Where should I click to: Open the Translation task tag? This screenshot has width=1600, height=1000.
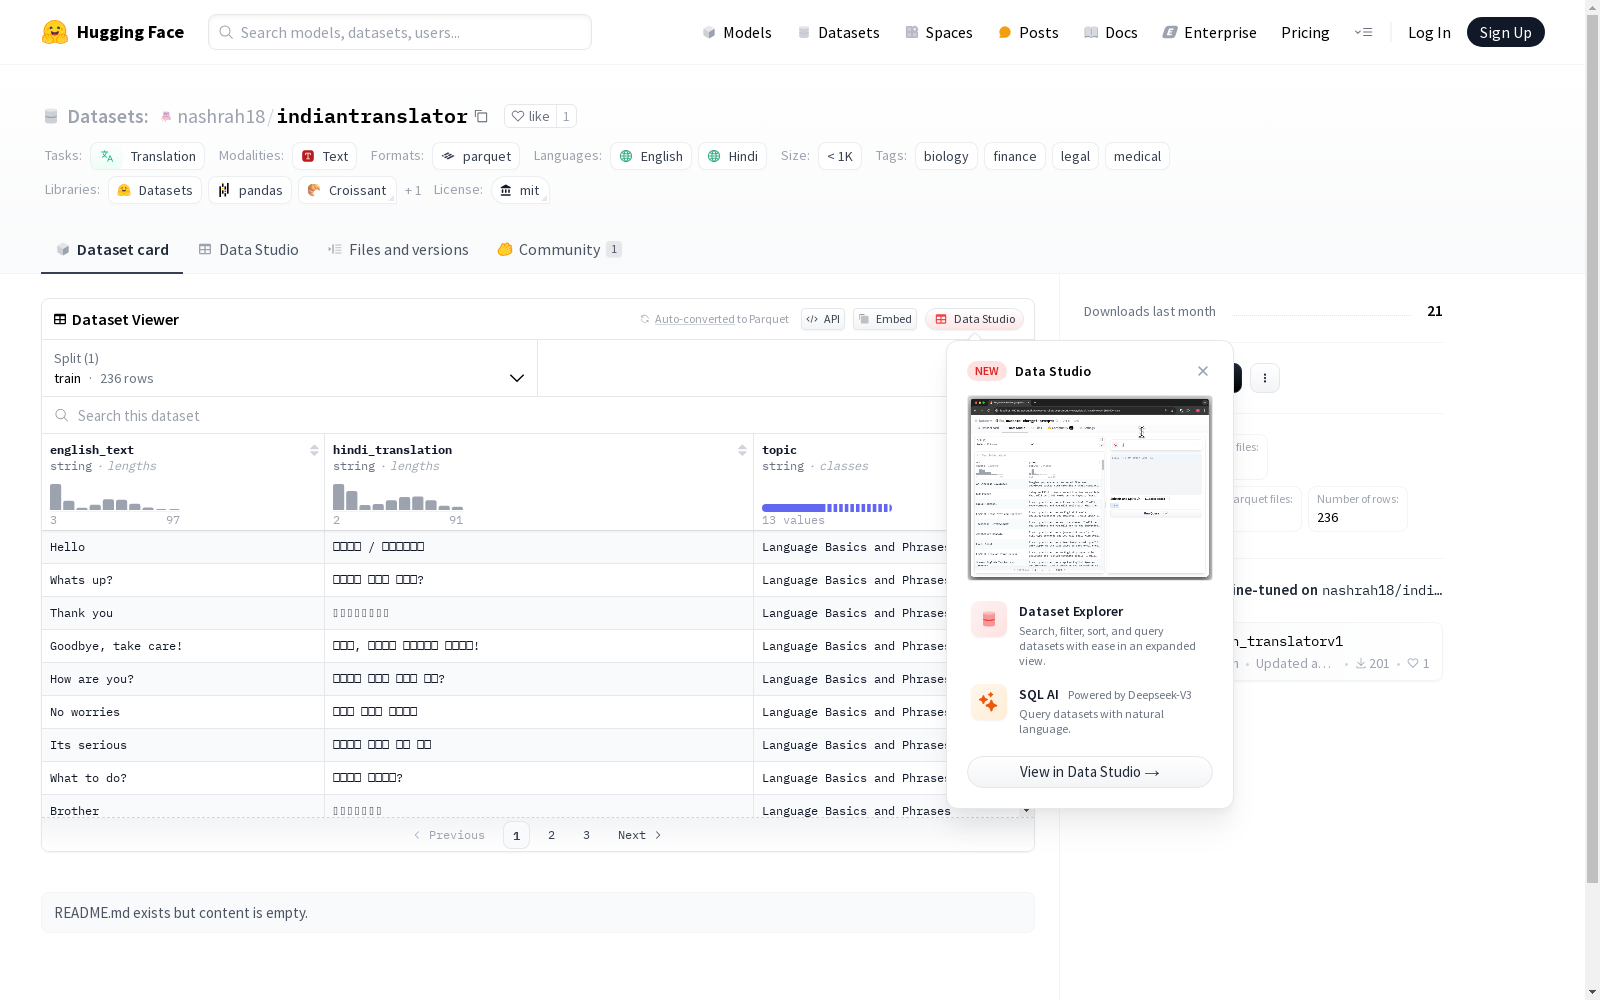[147, 156]
